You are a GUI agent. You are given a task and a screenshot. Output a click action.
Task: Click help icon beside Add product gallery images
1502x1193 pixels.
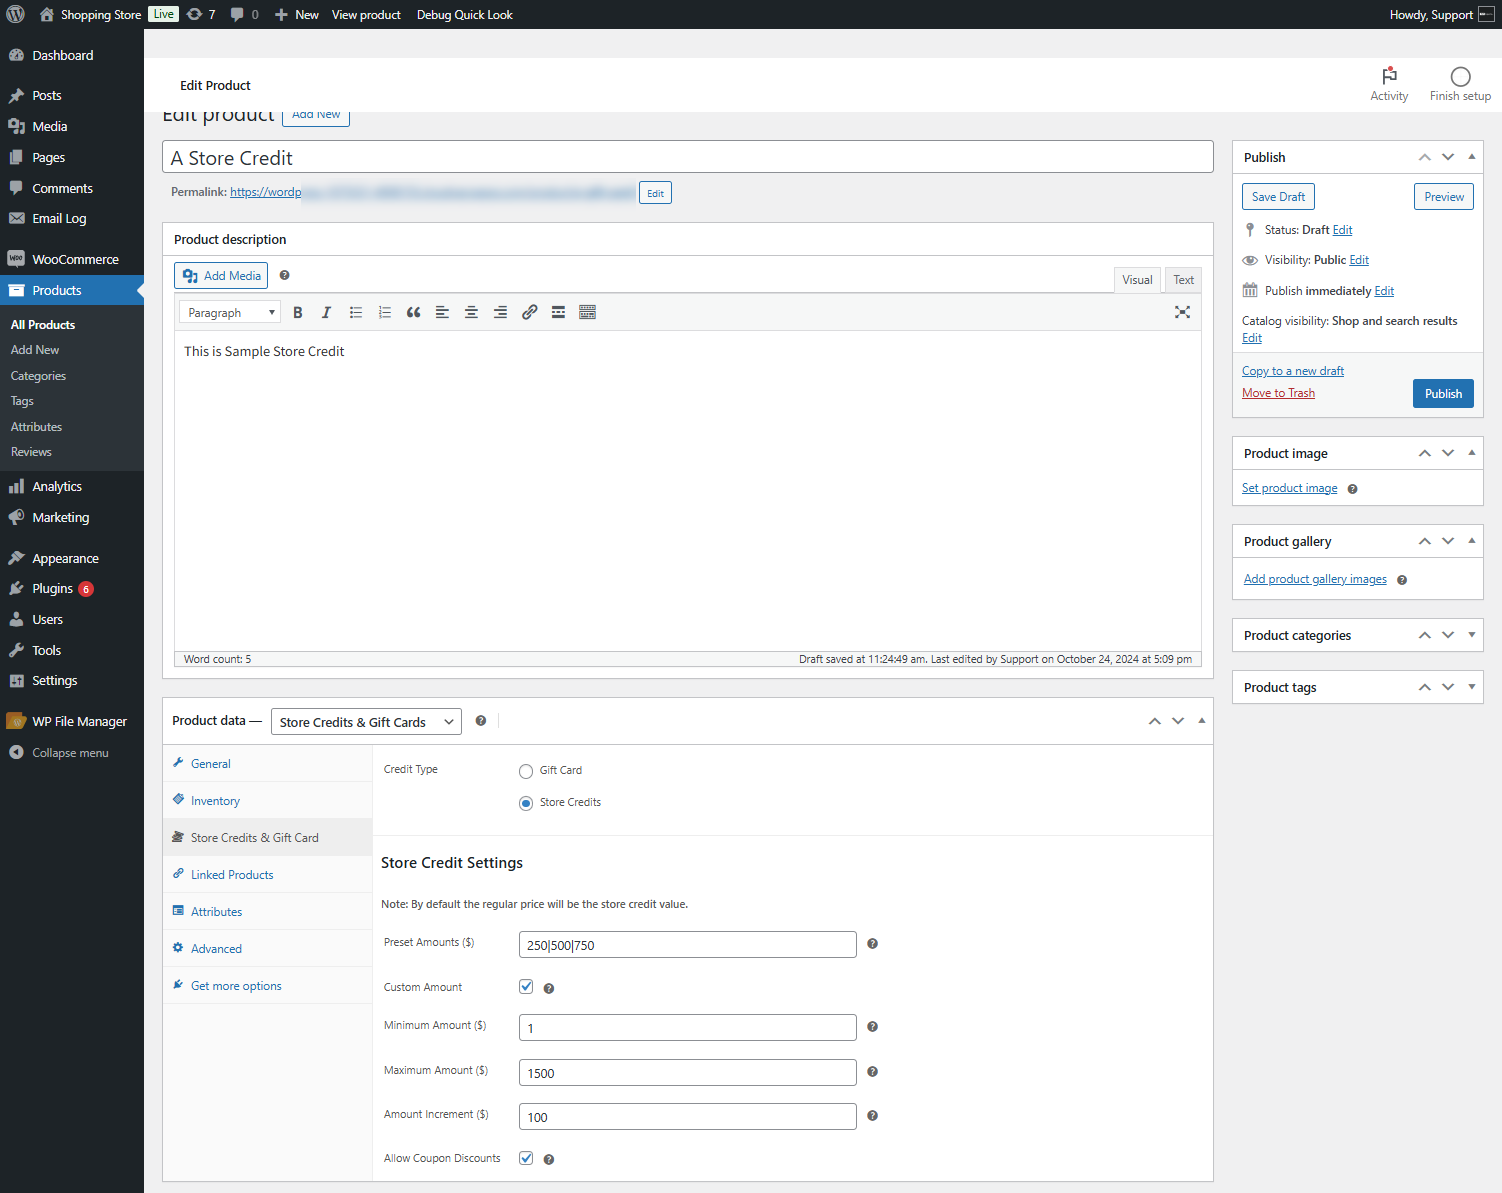tap(1402, 580)
